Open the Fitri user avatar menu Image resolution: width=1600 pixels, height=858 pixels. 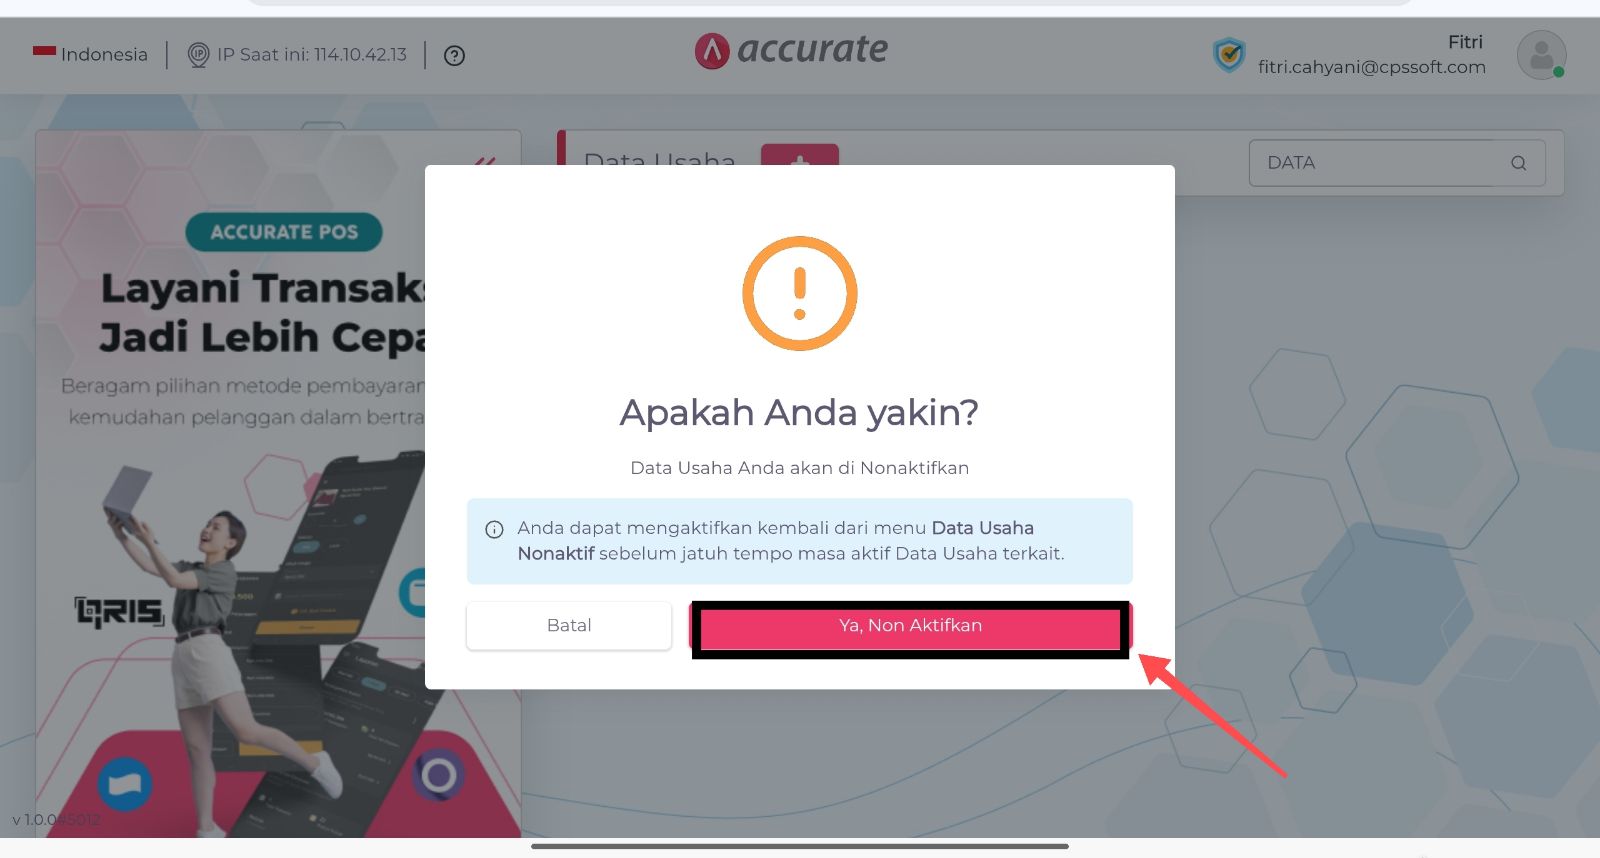(x=1541, y=55)
